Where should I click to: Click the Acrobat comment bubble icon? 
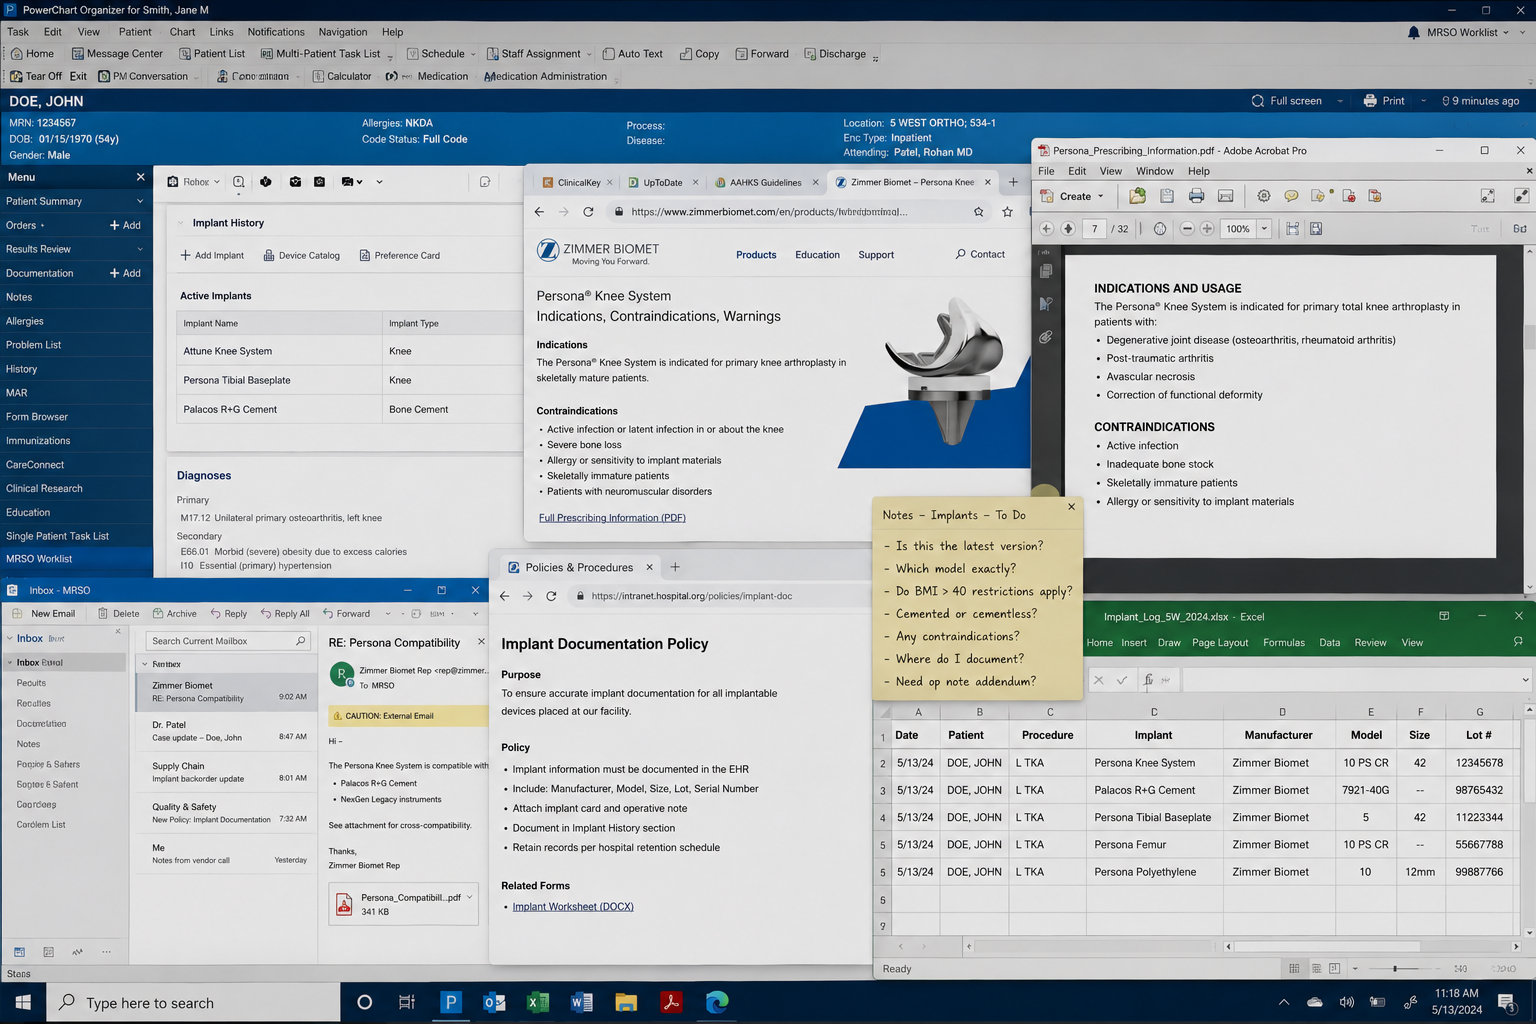(1291, 196)
